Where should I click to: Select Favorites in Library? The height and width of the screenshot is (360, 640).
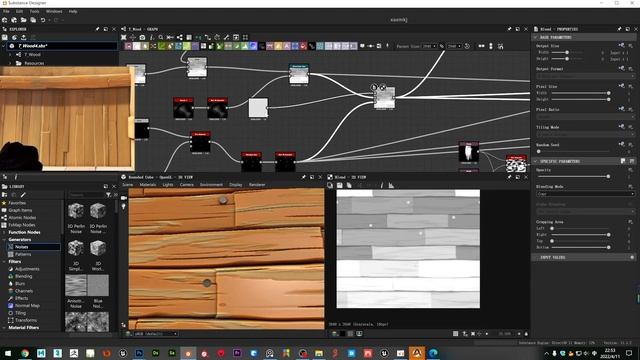coord(17,203)
